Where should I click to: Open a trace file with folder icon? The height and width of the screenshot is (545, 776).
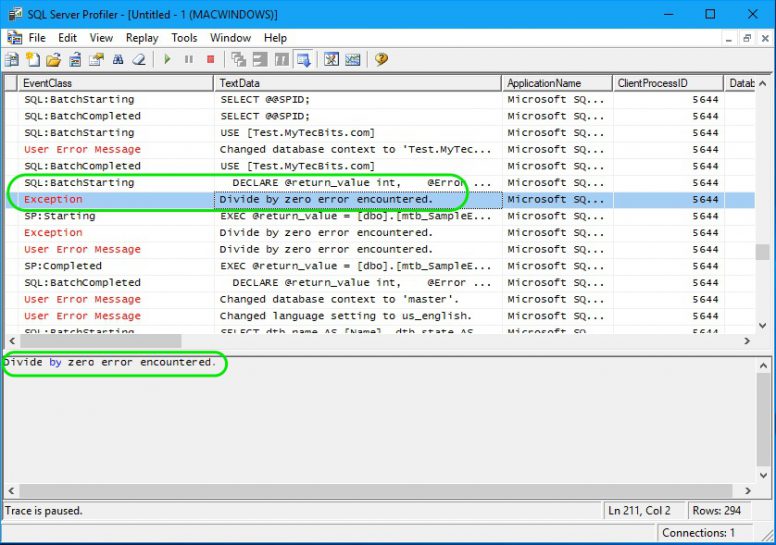click(x=53, y=60)
